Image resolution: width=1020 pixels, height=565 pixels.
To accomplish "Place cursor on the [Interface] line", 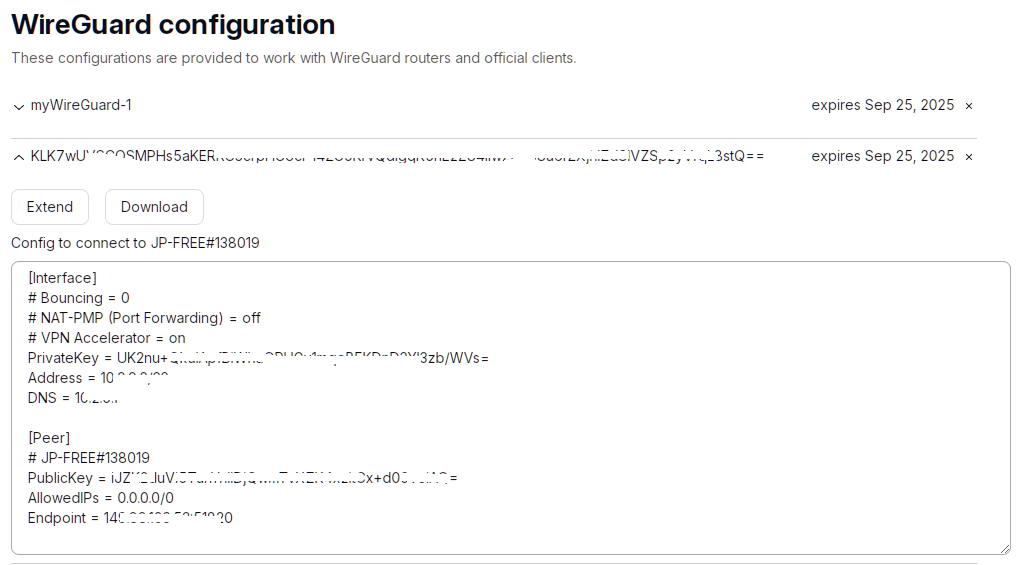I will tap(62, 278).
